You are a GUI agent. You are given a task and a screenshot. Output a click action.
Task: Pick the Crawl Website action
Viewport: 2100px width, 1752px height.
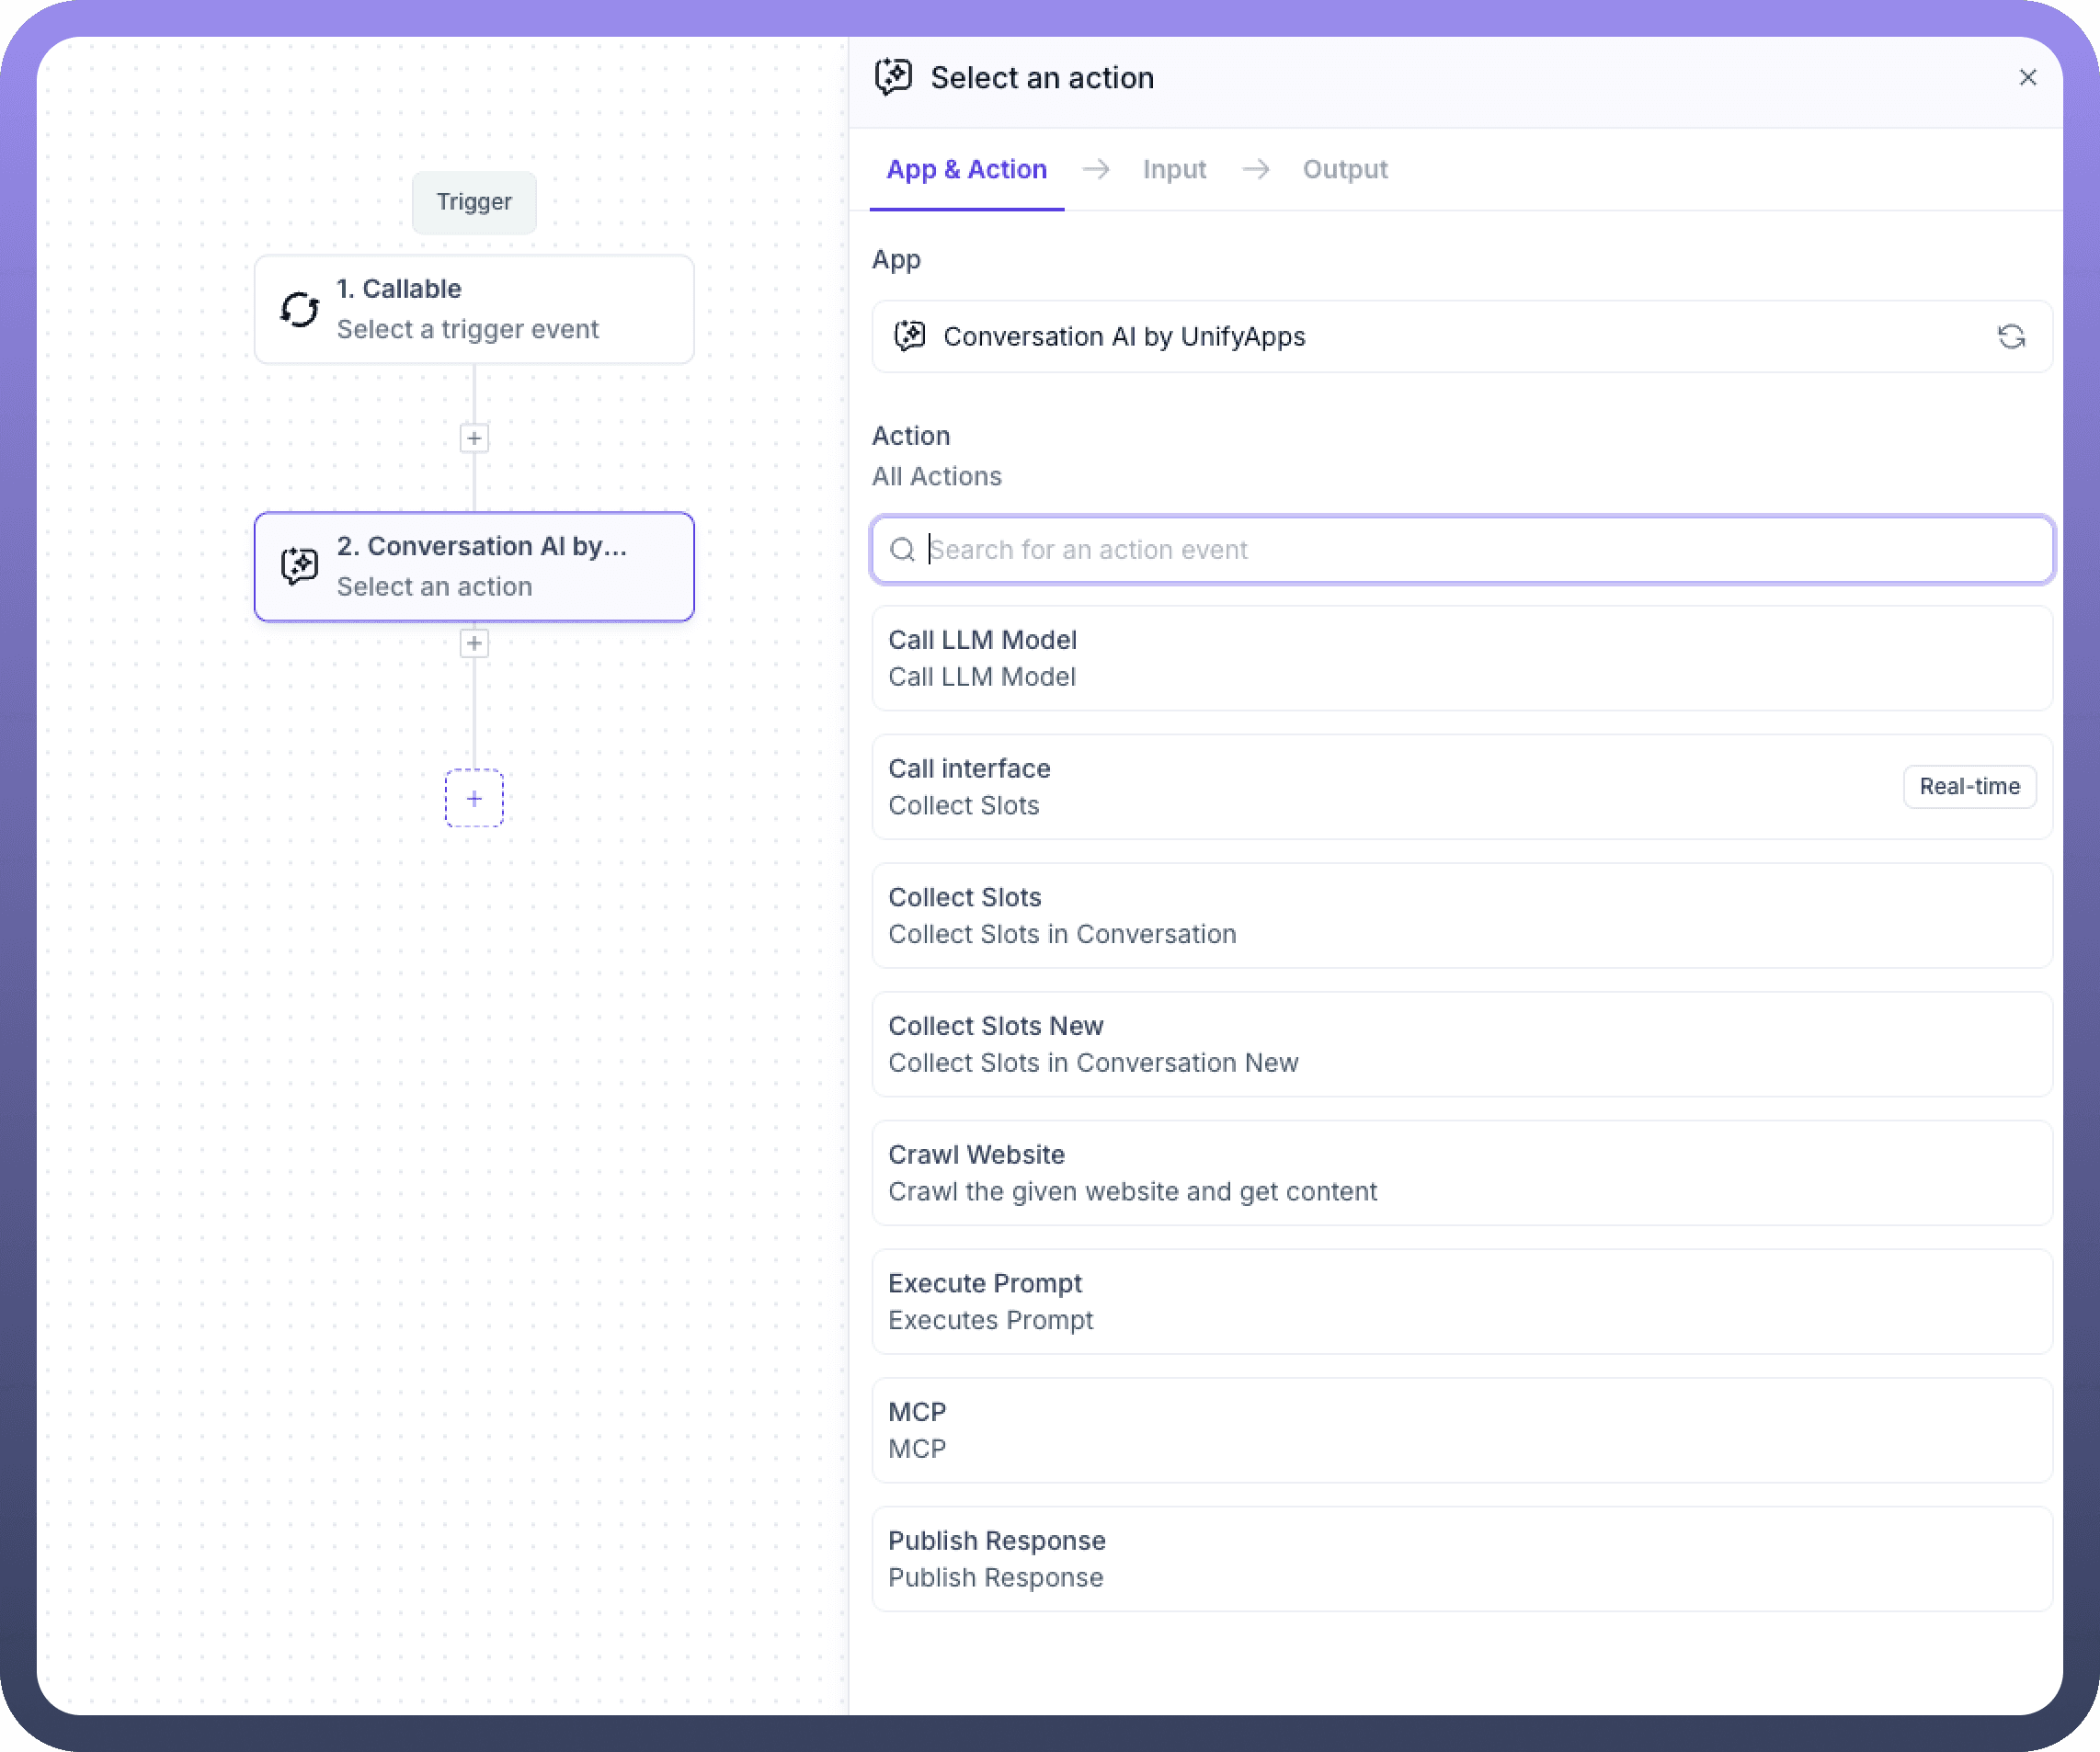pos(1461,1173)
